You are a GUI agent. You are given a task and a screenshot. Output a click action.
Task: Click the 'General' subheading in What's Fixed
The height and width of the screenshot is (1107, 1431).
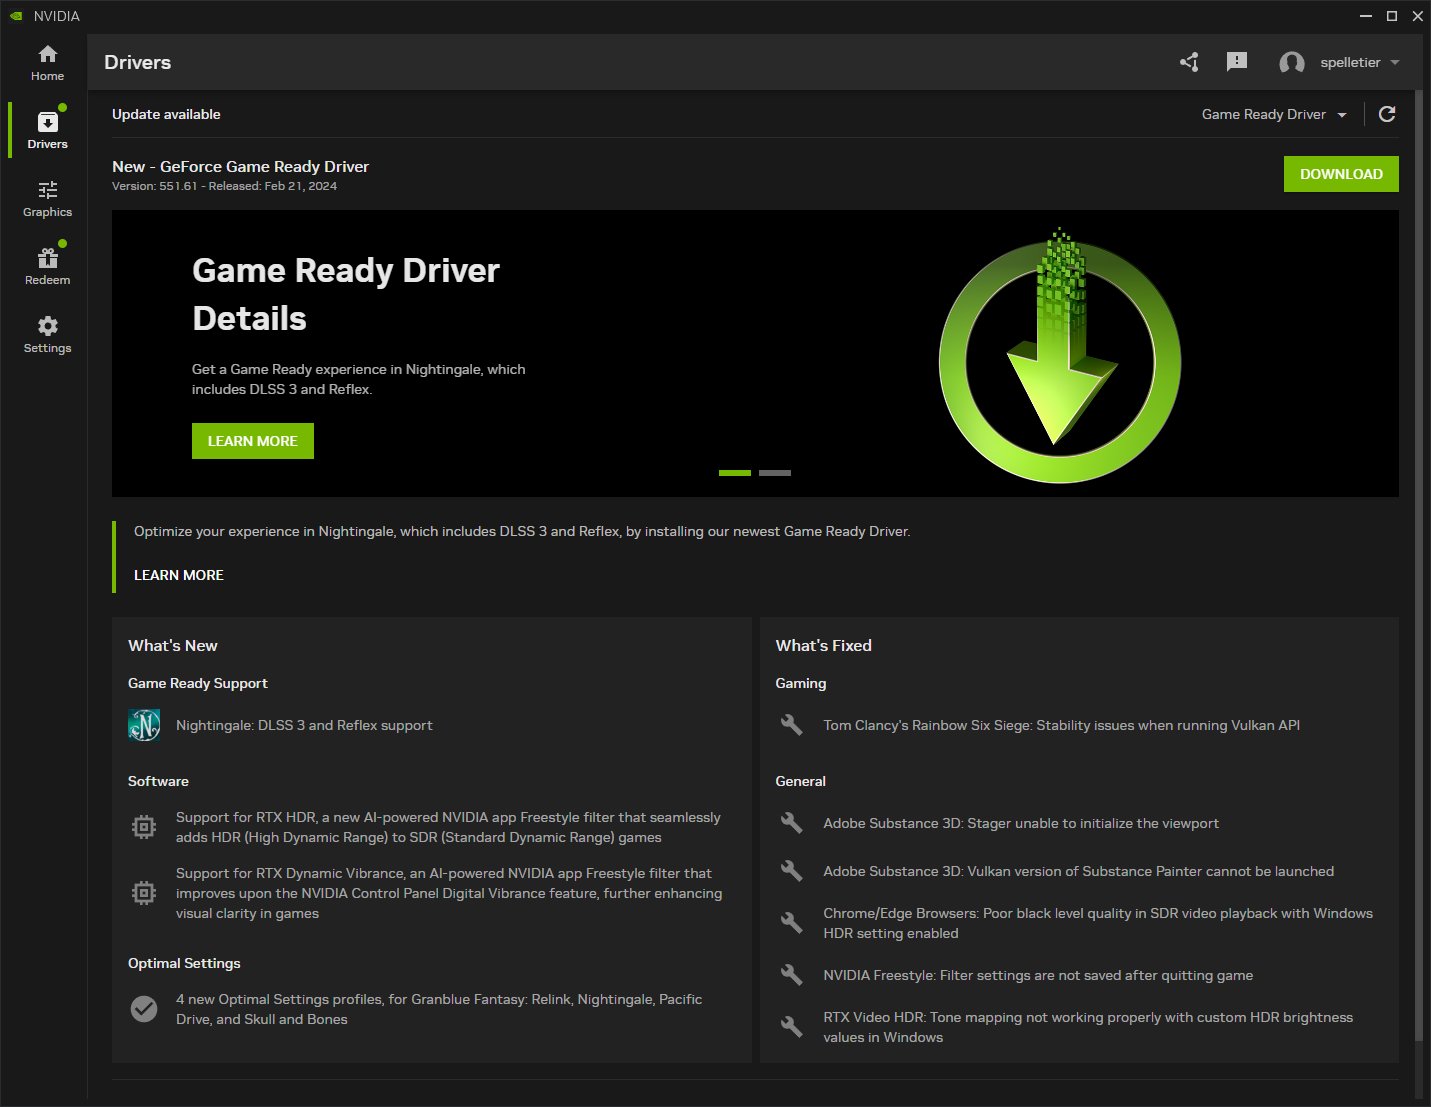(801, 781)
